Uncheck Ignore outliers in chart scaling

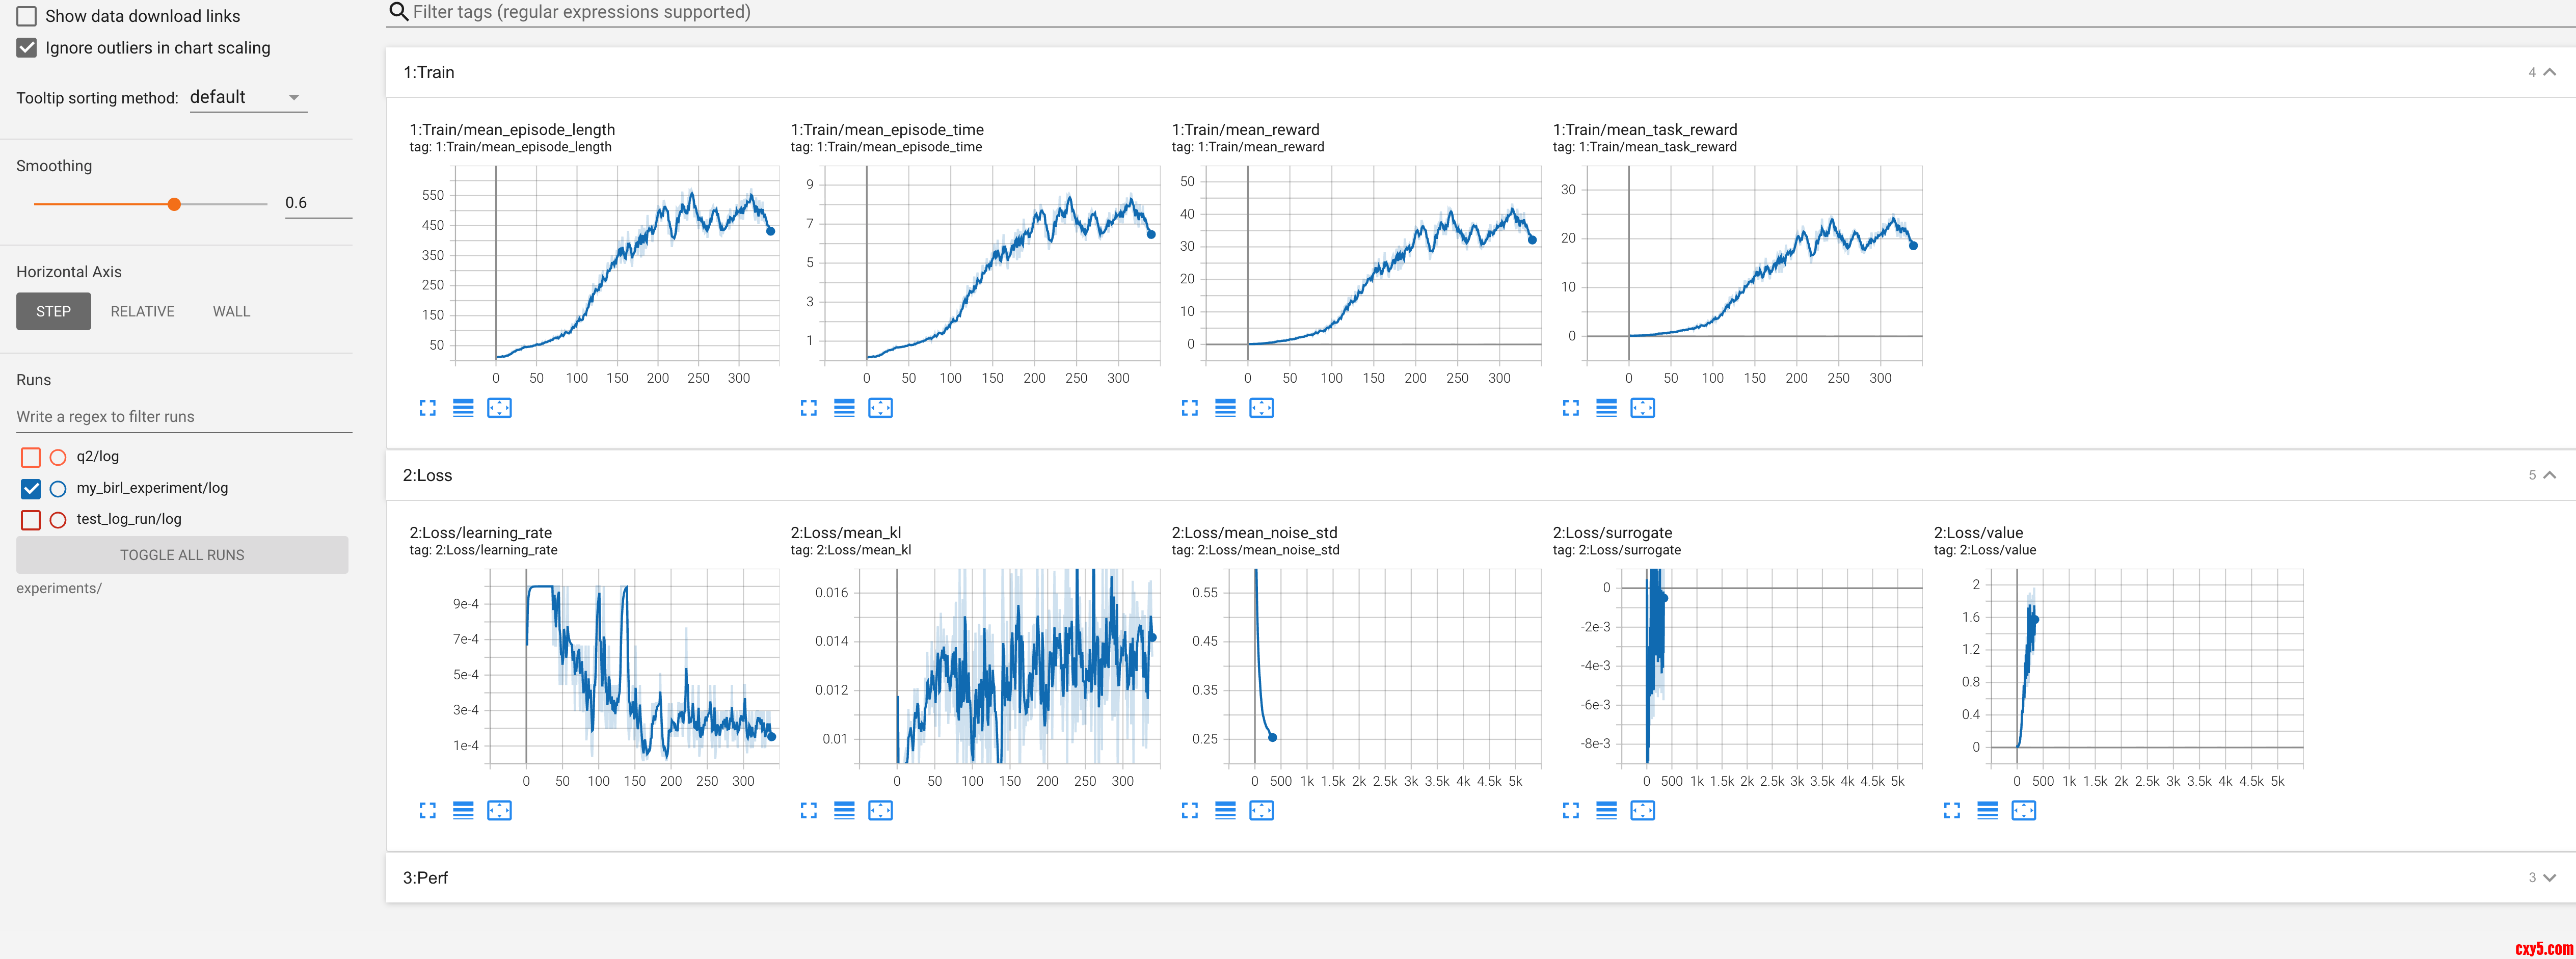[x=27, y=48]
